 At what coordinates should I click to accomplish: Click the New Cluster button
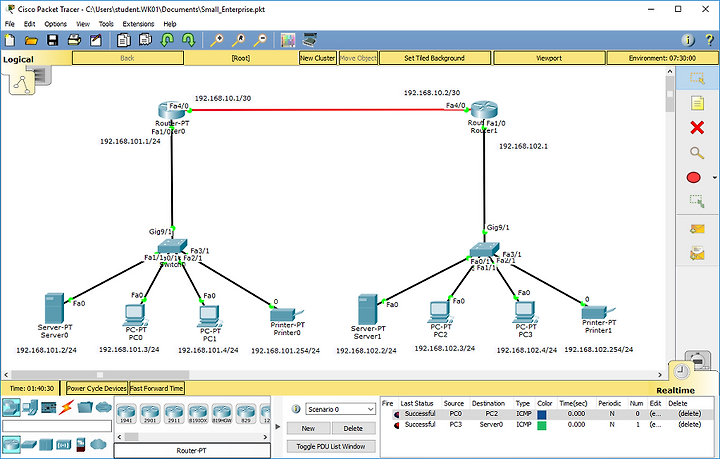pyautogui.click(x=318, y=58)
